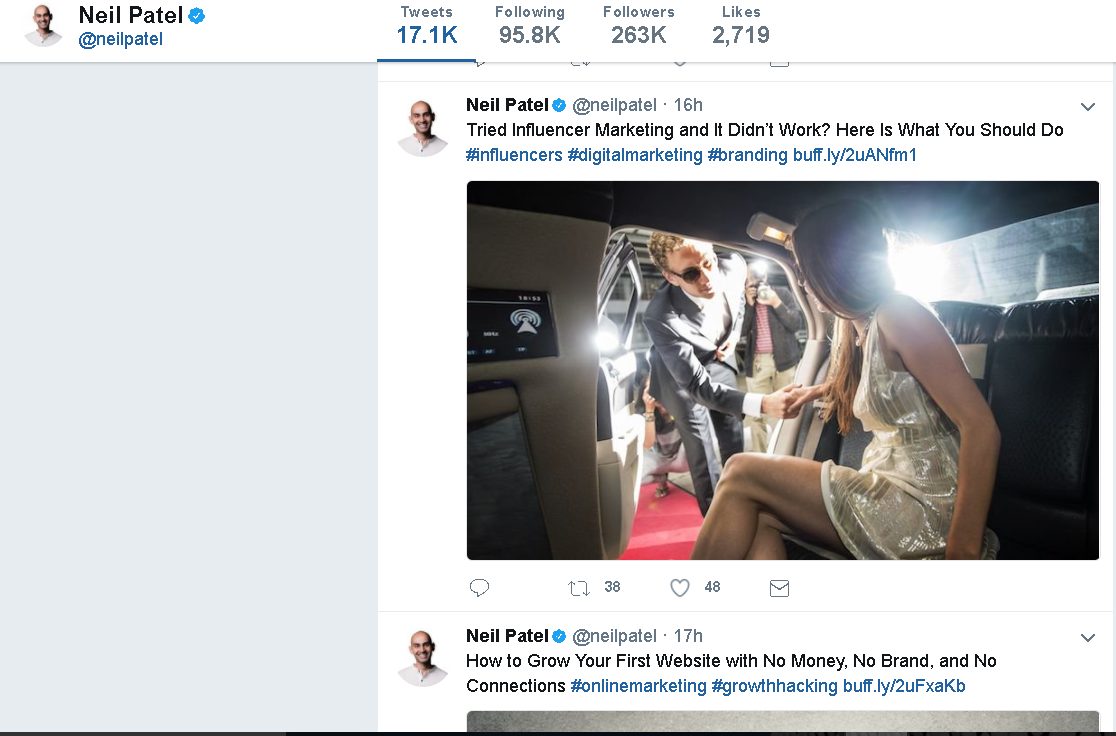The image size is (1116, 736).
Task: Open the 16h tweet timestamp
Action: pyautogui.click(x=688, y=105)
